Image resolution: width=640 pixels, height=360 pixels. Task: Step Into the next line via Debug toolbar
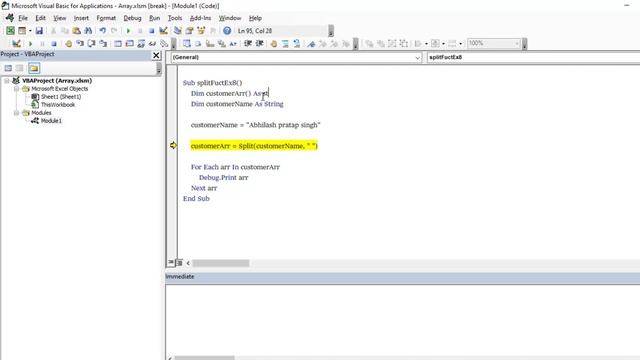click(80, 43)
